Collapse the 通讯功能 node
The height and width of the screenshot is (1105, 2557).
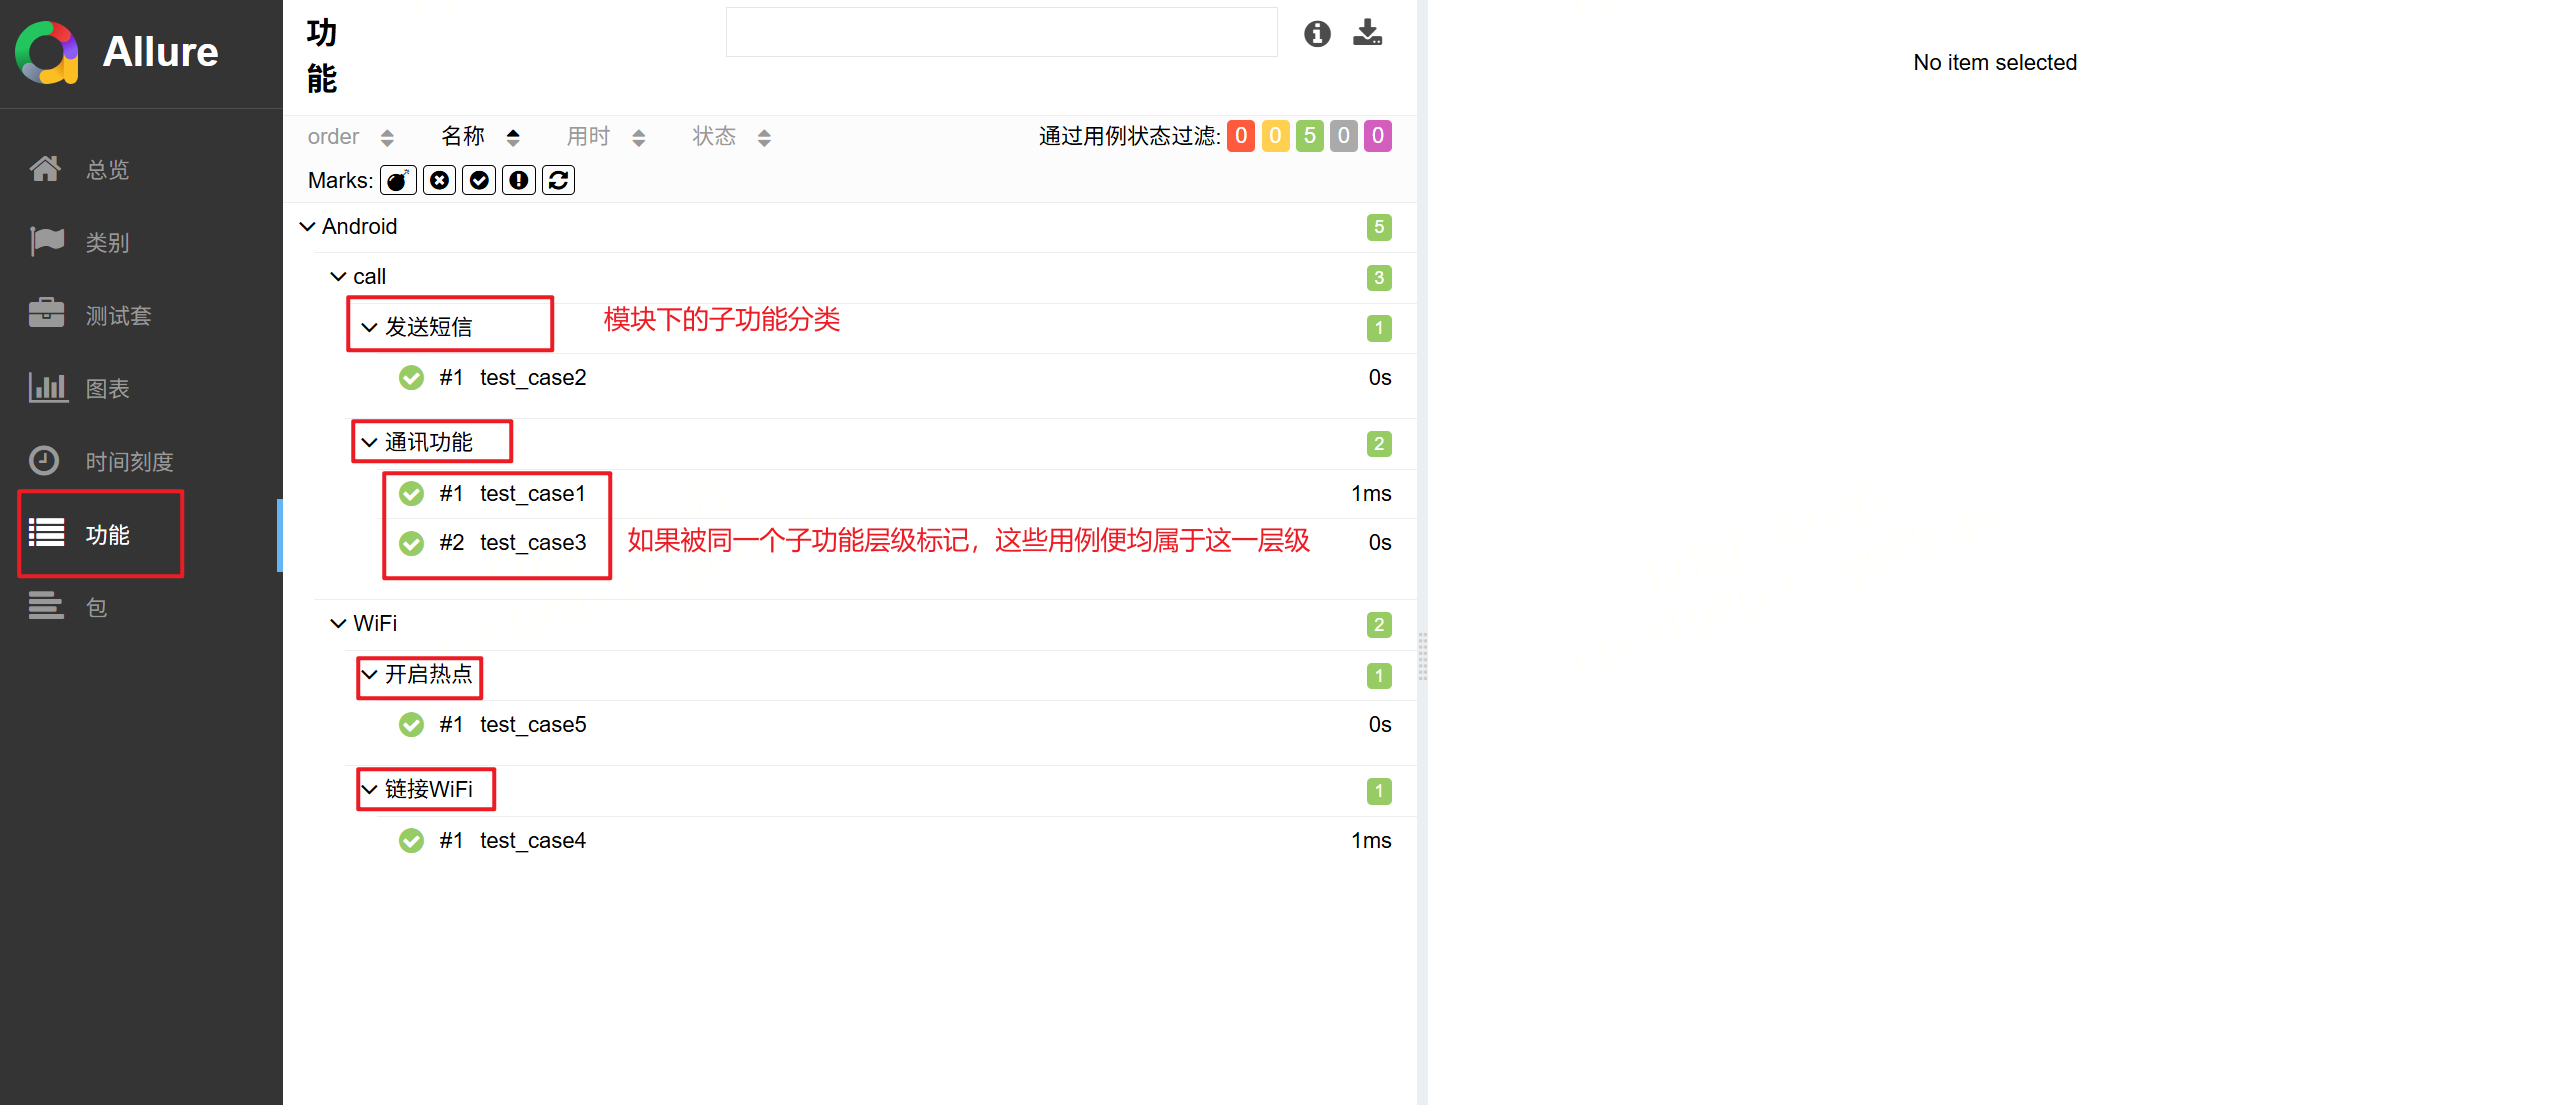pyautogui.click(x=369, y=443)
